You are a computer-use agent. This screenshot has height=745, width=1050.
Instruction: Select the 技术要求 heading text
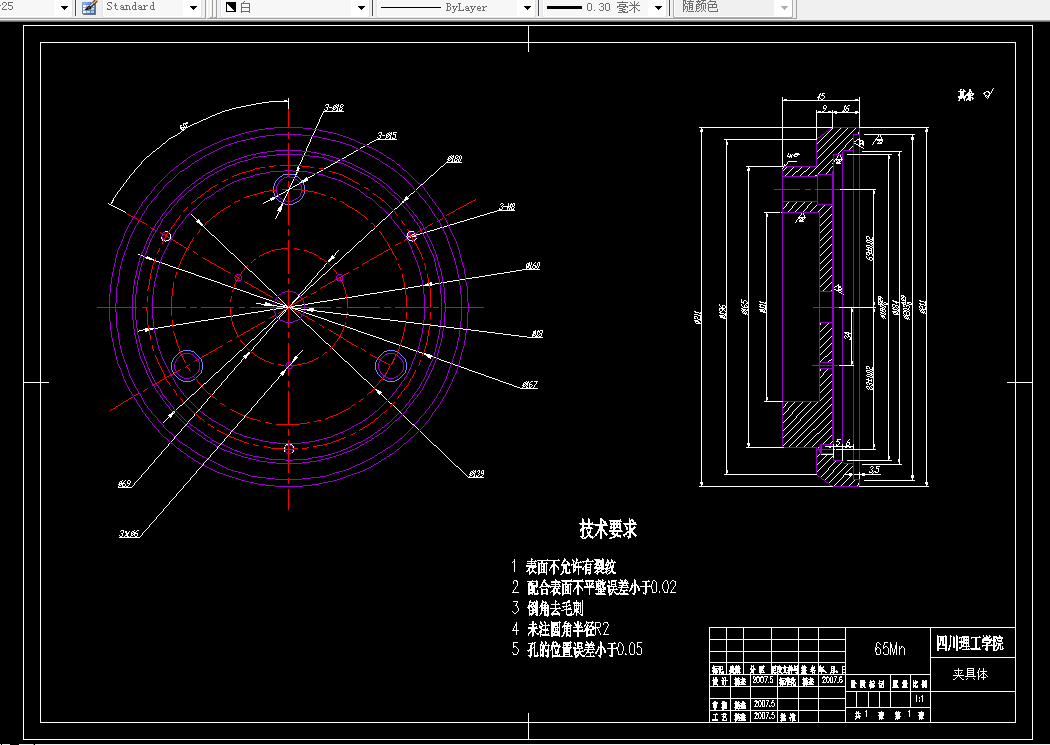coord(608,528)
